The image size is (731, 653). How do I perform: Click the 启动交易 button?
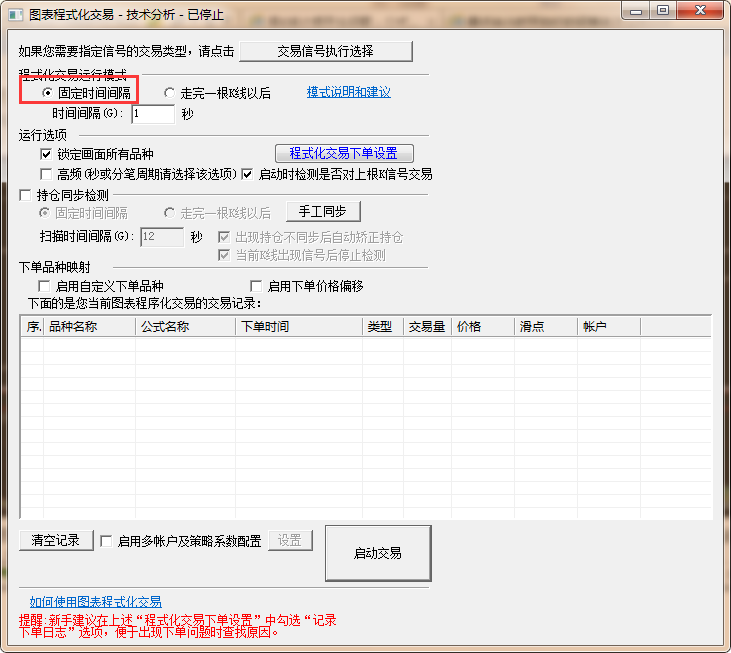(x=378, y=553)
